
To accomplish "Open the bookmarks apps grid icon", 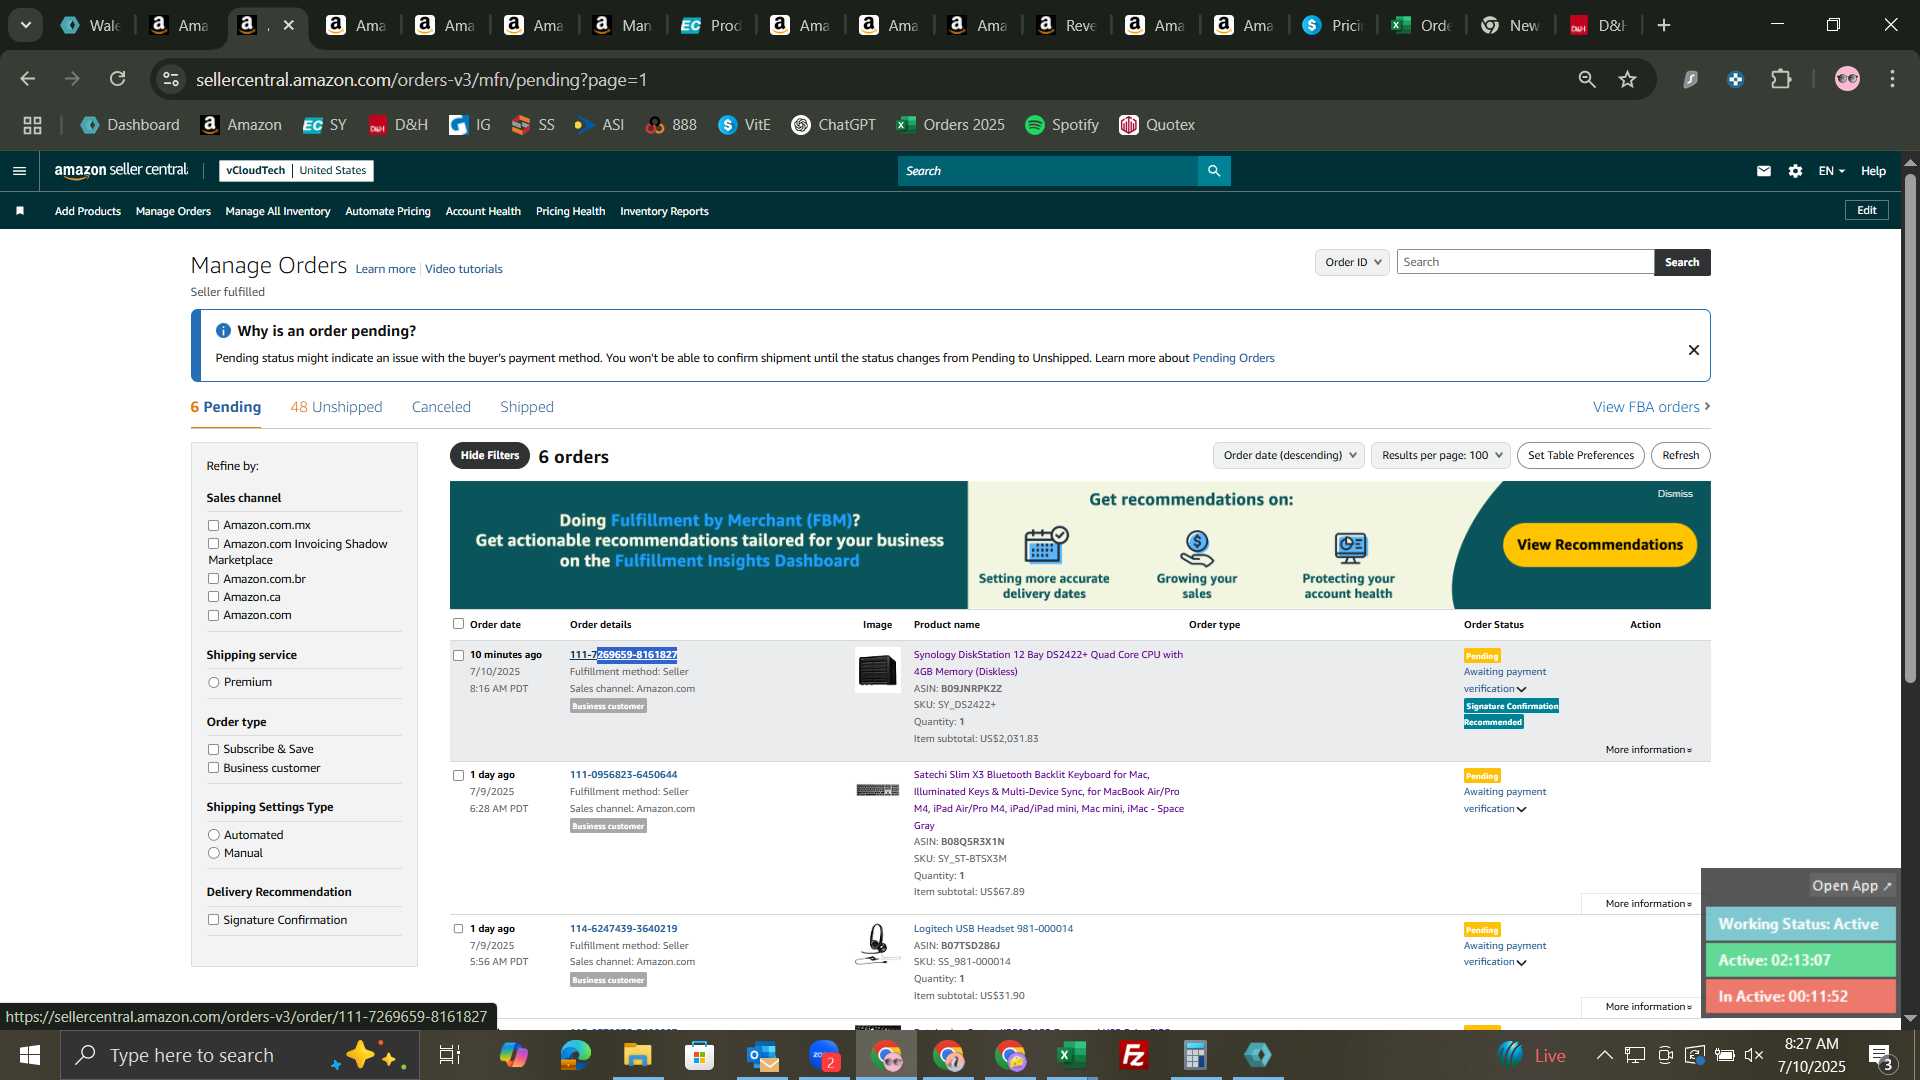I will (x=33, y=125).
